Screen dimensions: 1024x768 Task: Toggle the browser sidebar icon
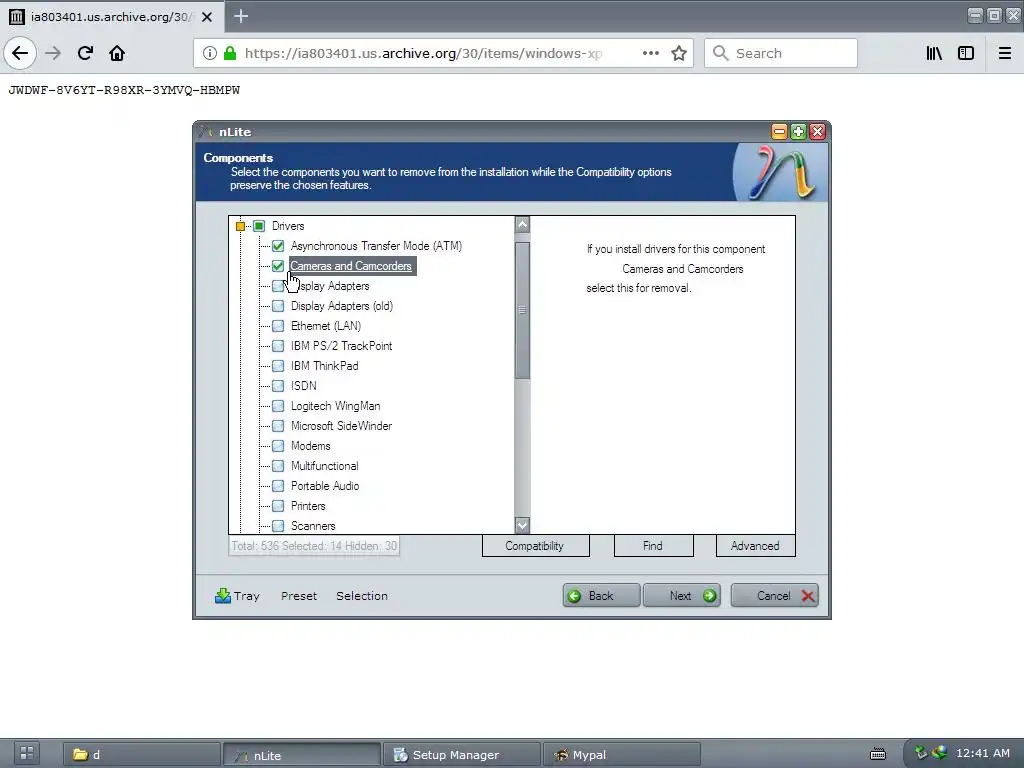(966, 53)
